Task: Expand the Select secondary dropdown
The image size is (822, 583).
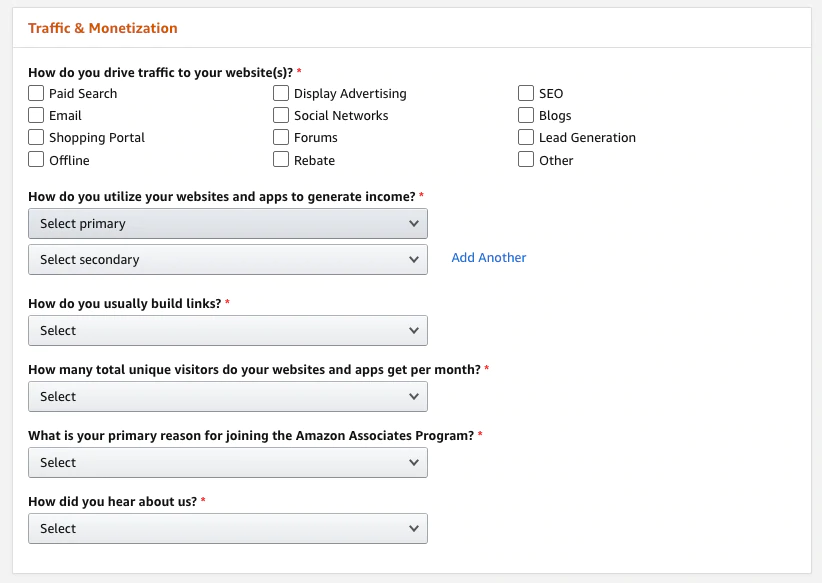Action: coord(228,260)
